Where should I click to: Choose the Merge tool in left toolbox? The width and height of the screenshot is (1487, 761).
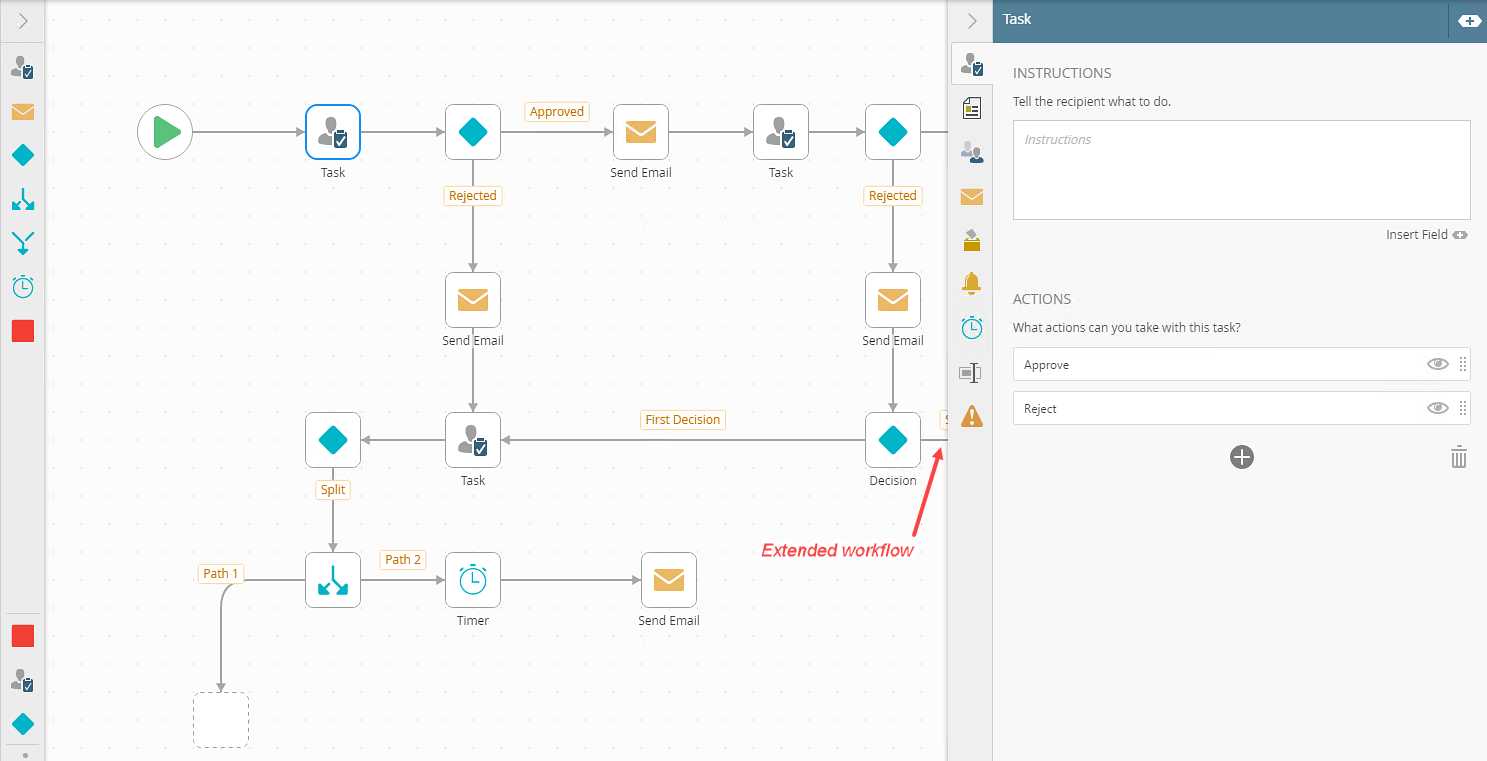click(22, 243)
